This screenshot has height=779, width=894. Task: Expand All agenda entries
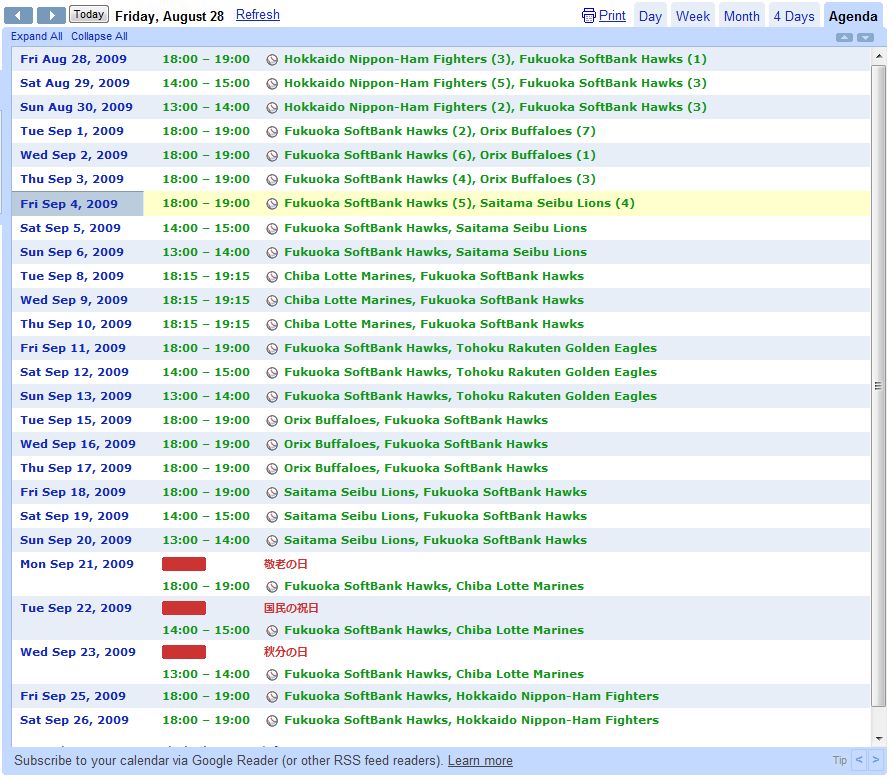point(36,36)
